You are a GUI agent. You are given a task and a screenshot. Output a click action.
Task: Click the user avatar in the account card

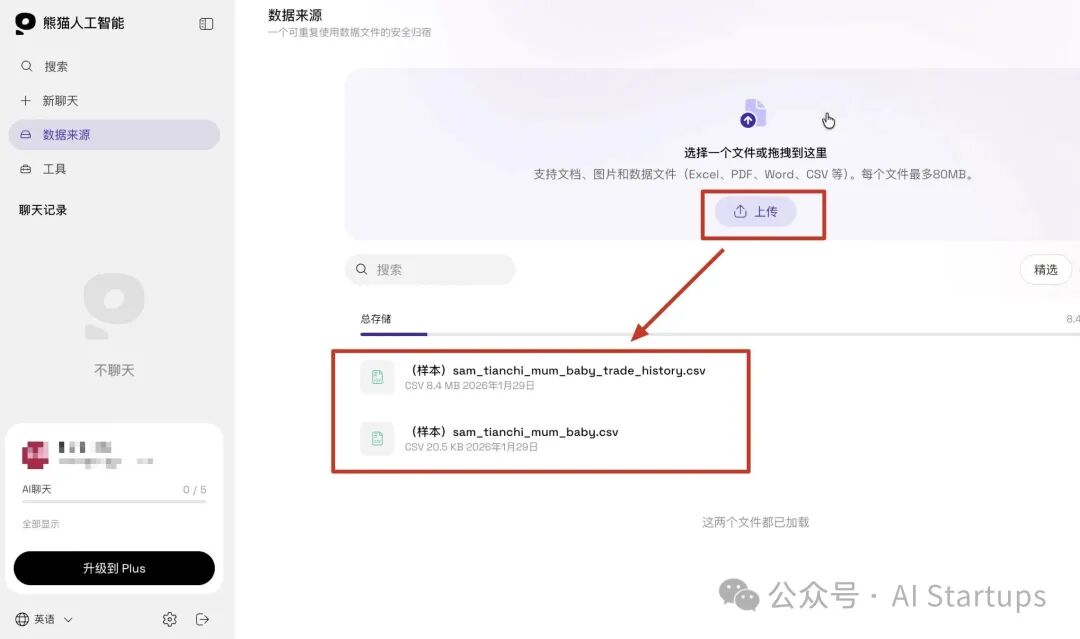click(x=36, y=455)
